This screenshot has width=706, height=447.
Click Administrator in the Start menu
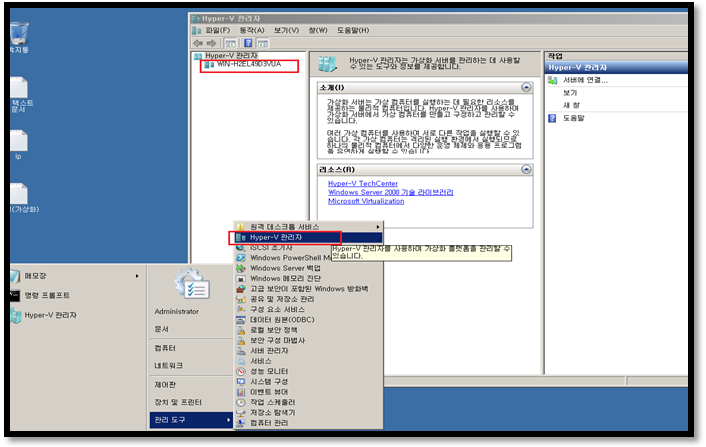coord(176,312)
